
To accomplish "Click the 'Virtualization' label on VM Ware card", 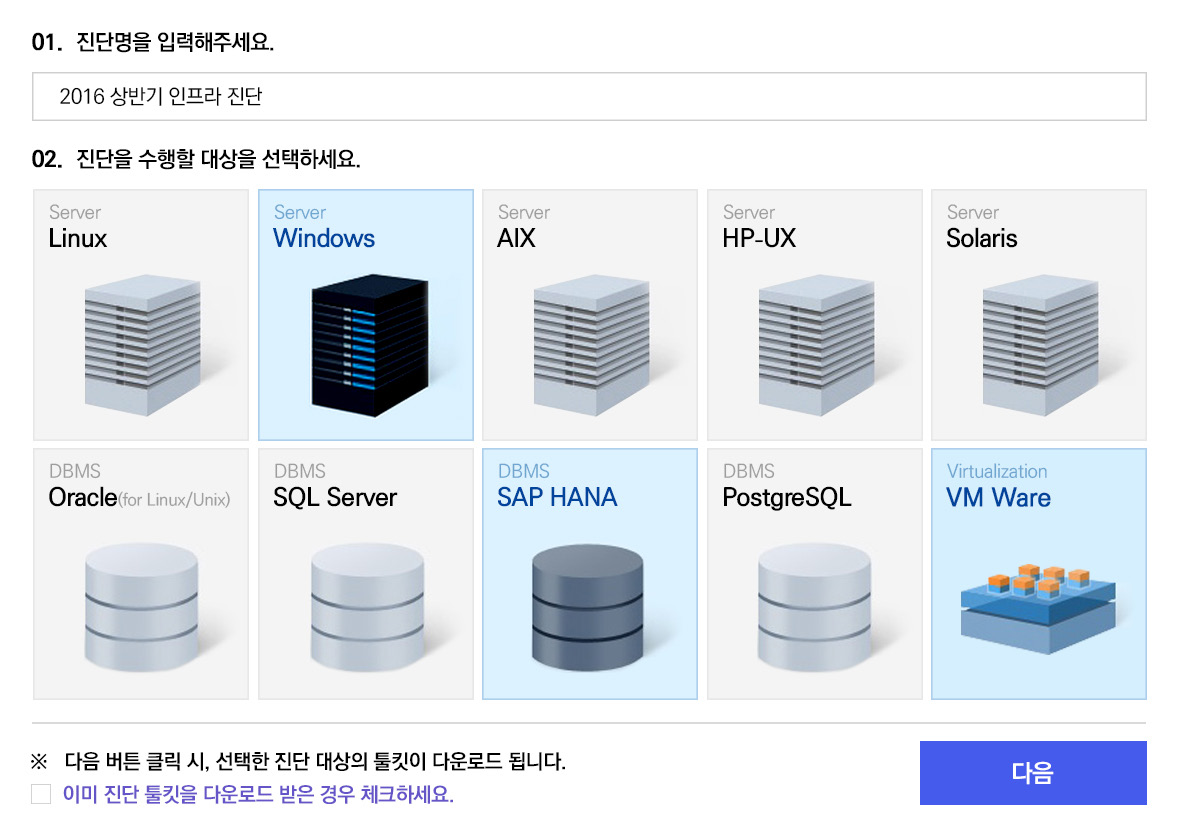I will coord(996,471).
